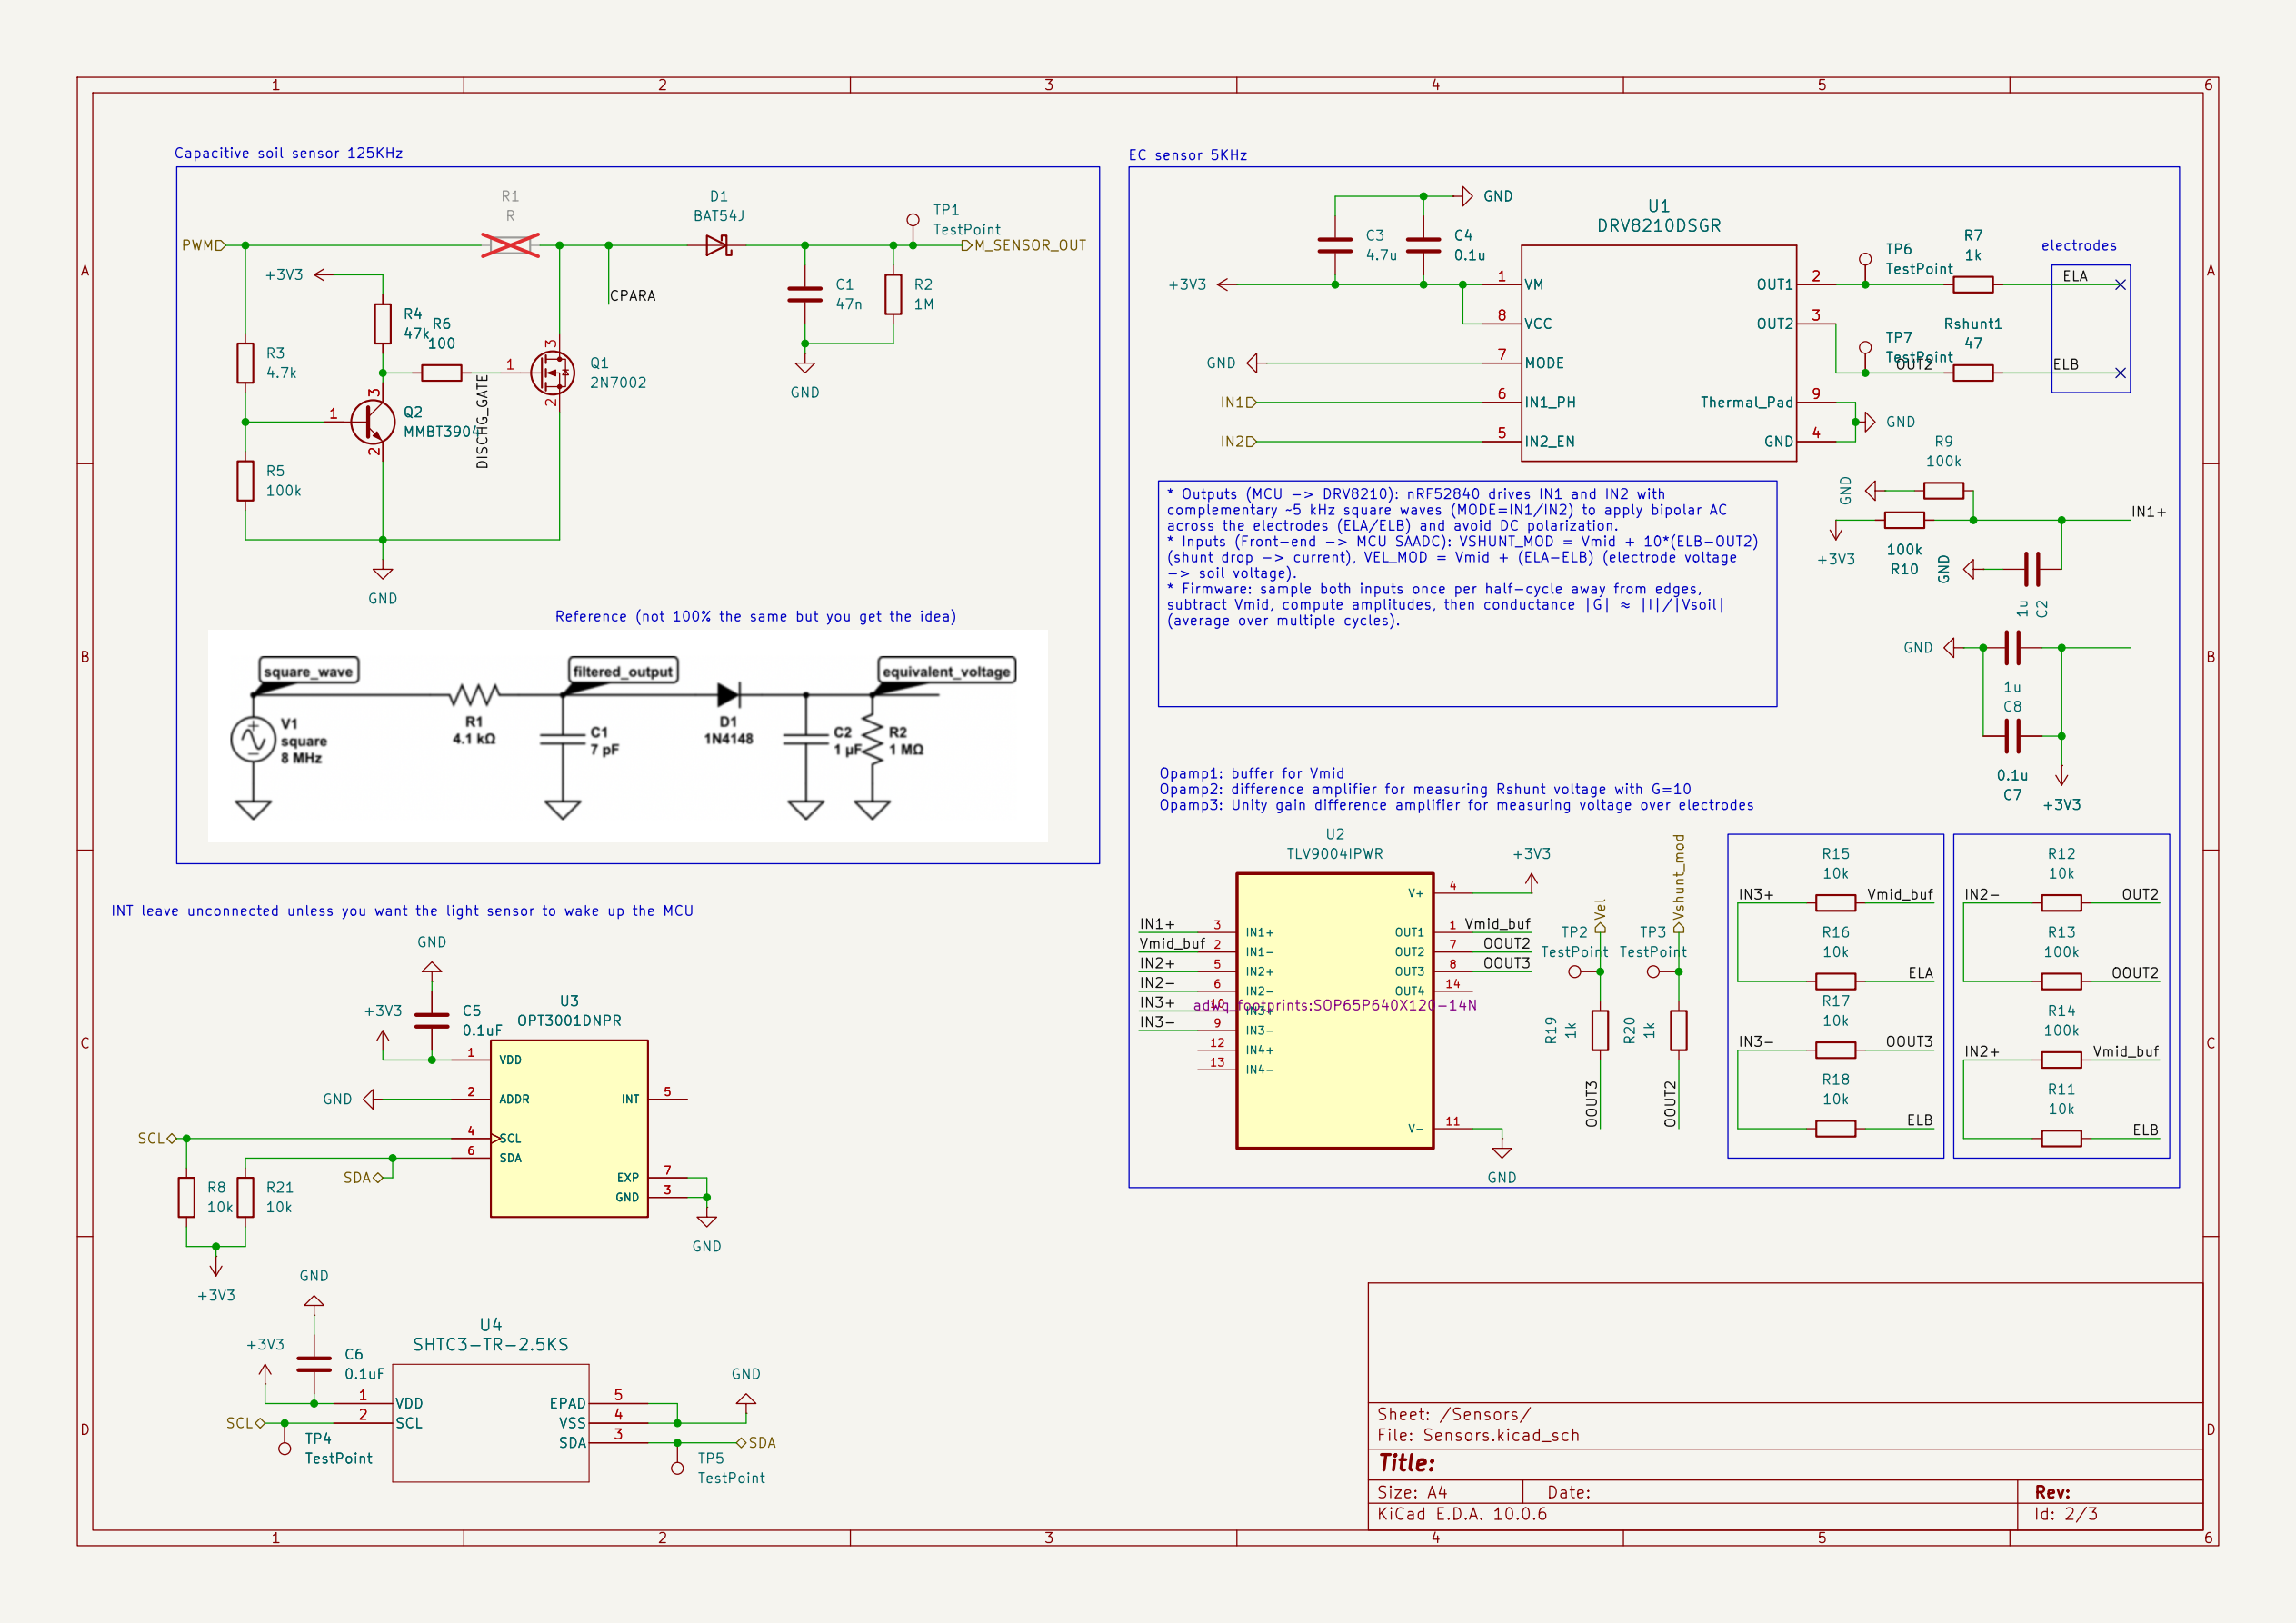Click the R15 10k resistor symbol
2296x1623 pixels.
click(1836, 903)
